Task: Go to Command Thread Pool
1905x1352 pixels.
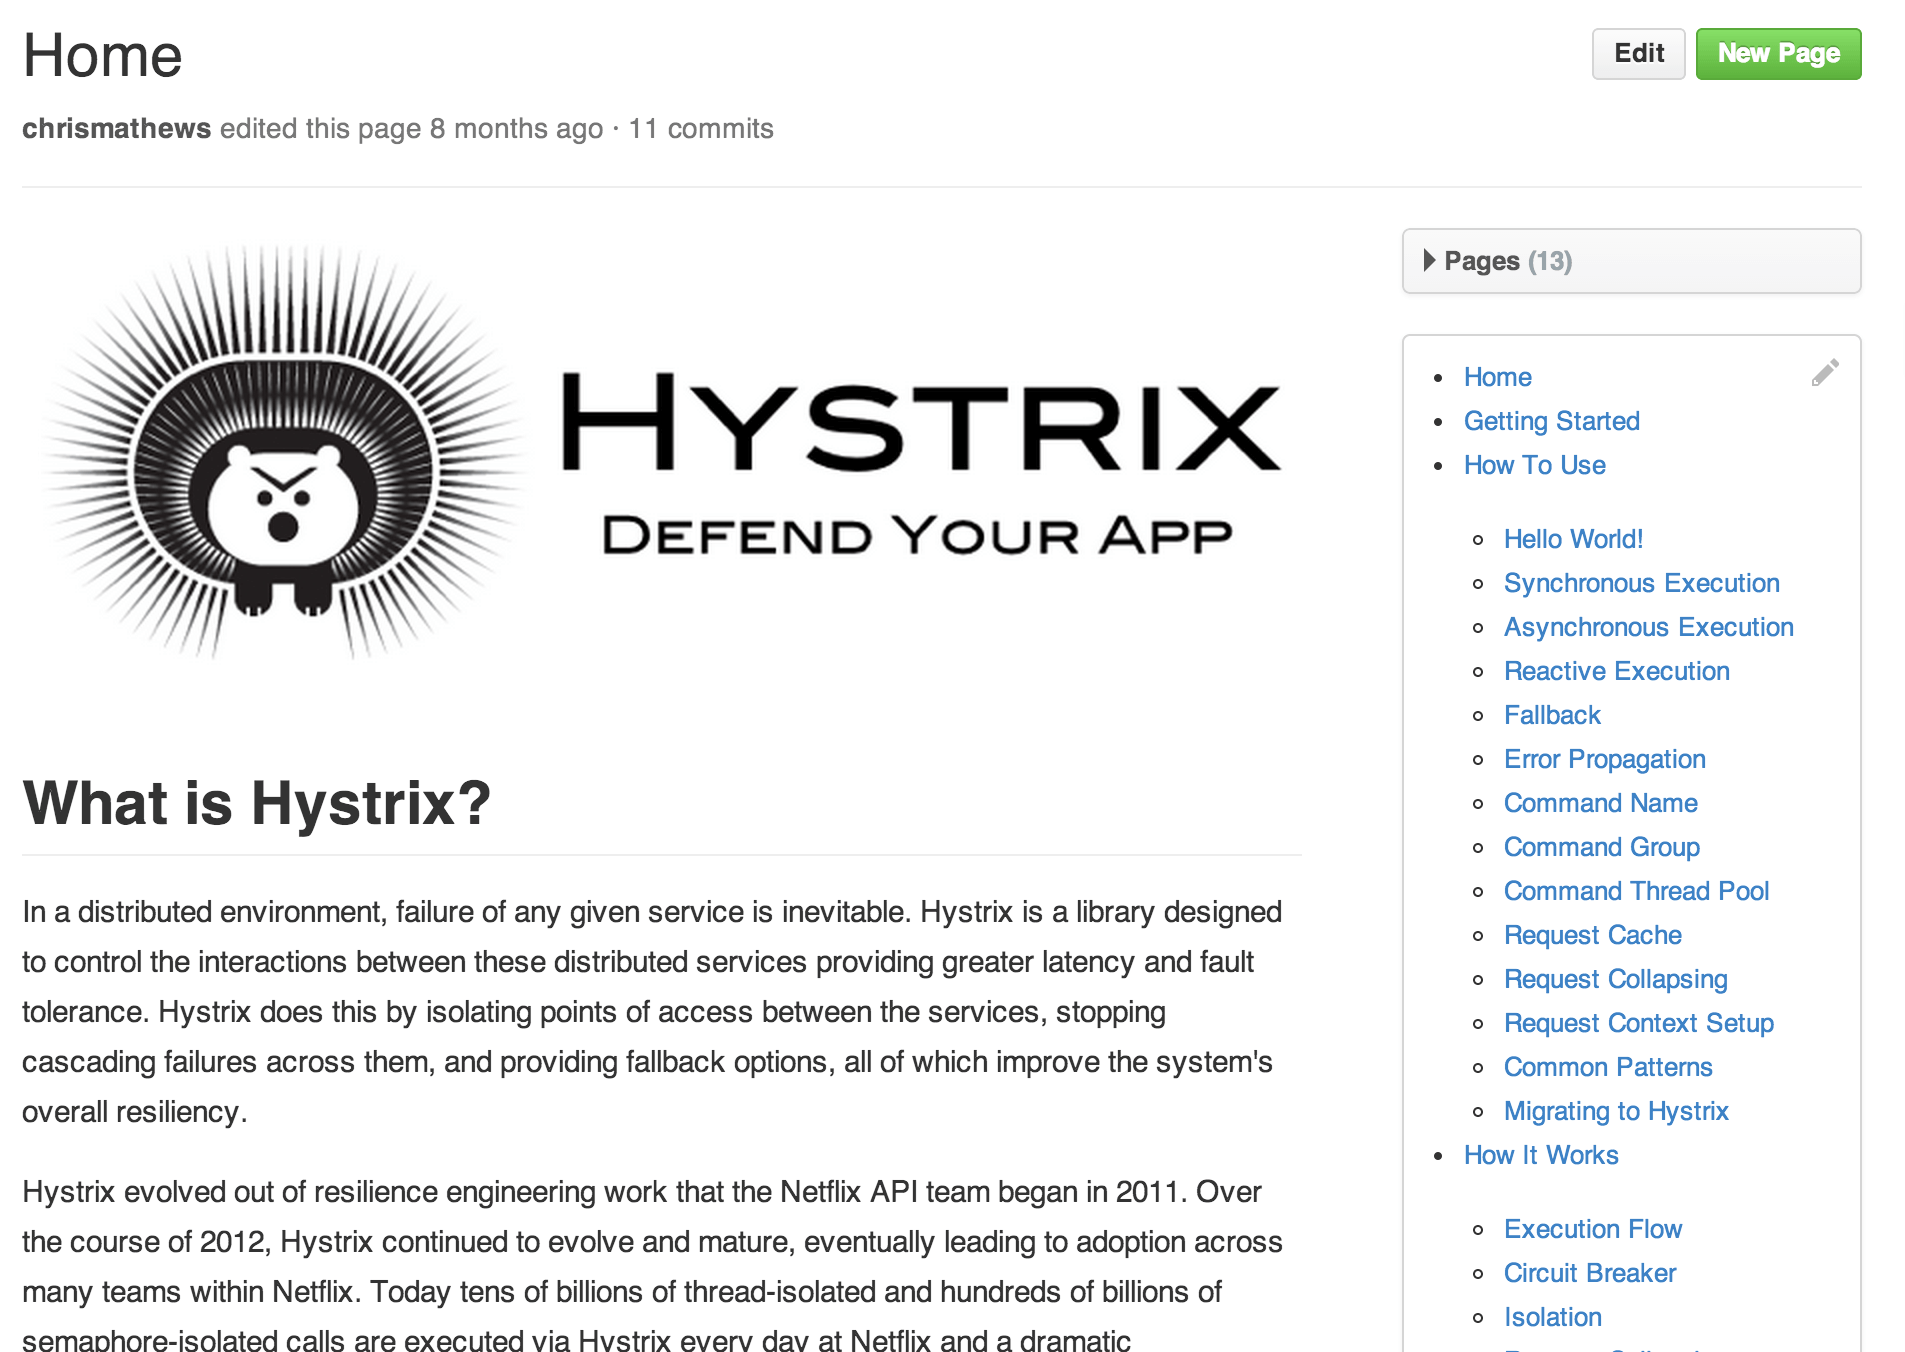Action: click(1636, 891)
